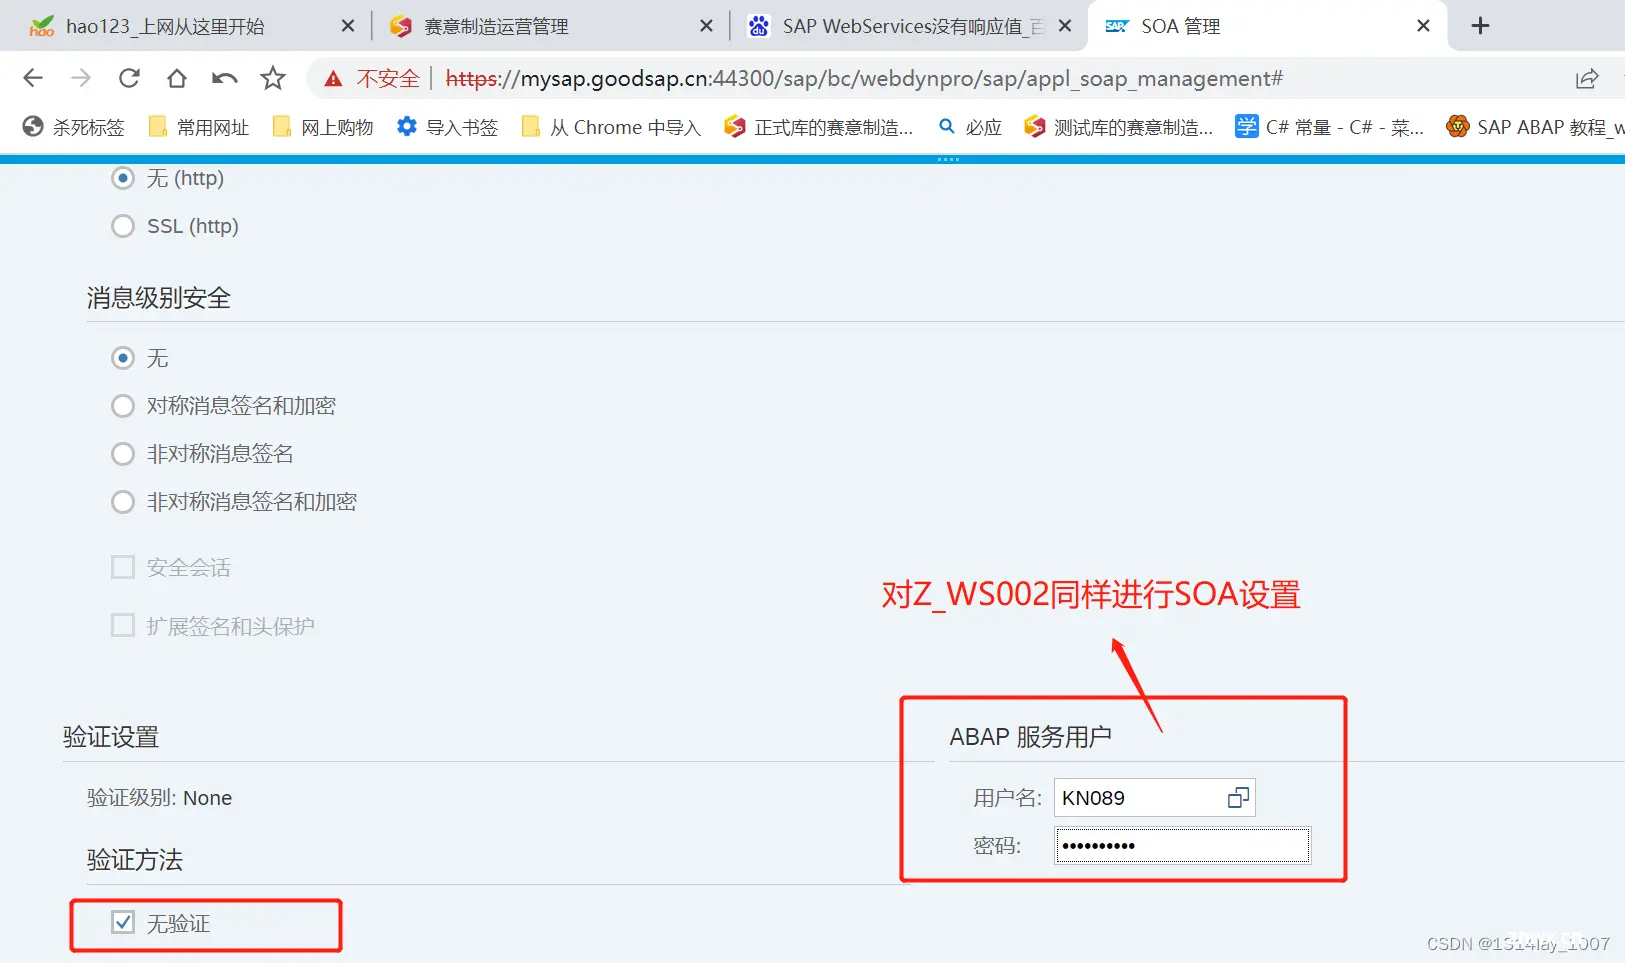1625x963 pixels.
Task: Open the 杀死标签 bookmark
Action: [74, 127]
